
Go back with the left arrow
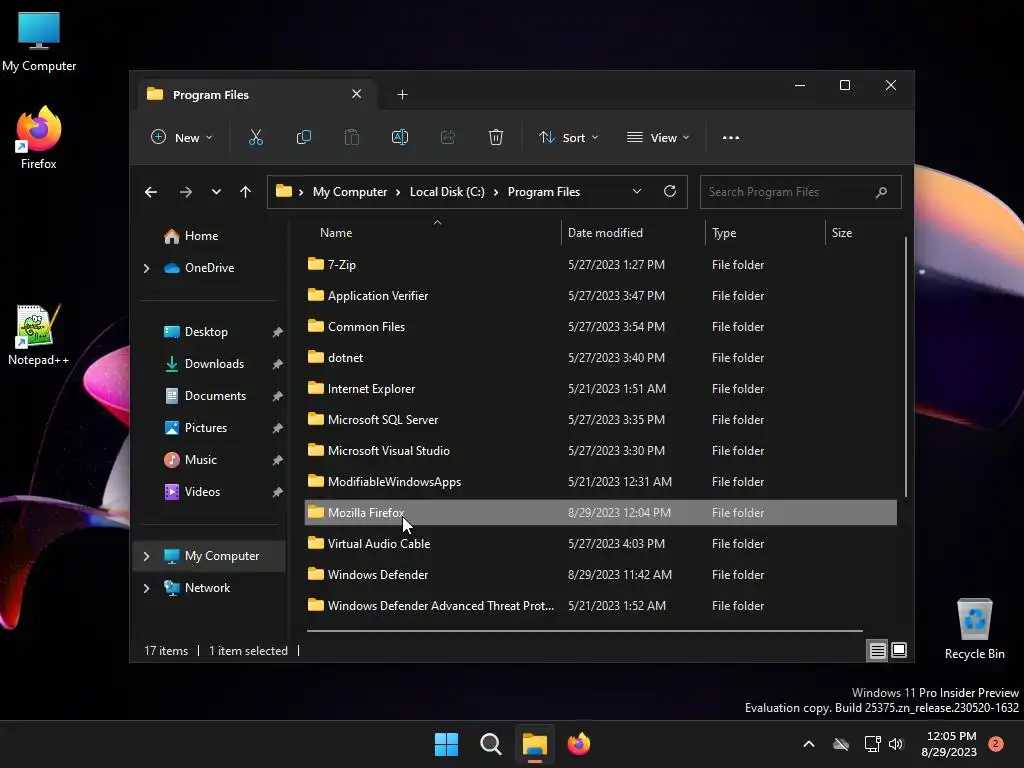click(151, 192)
